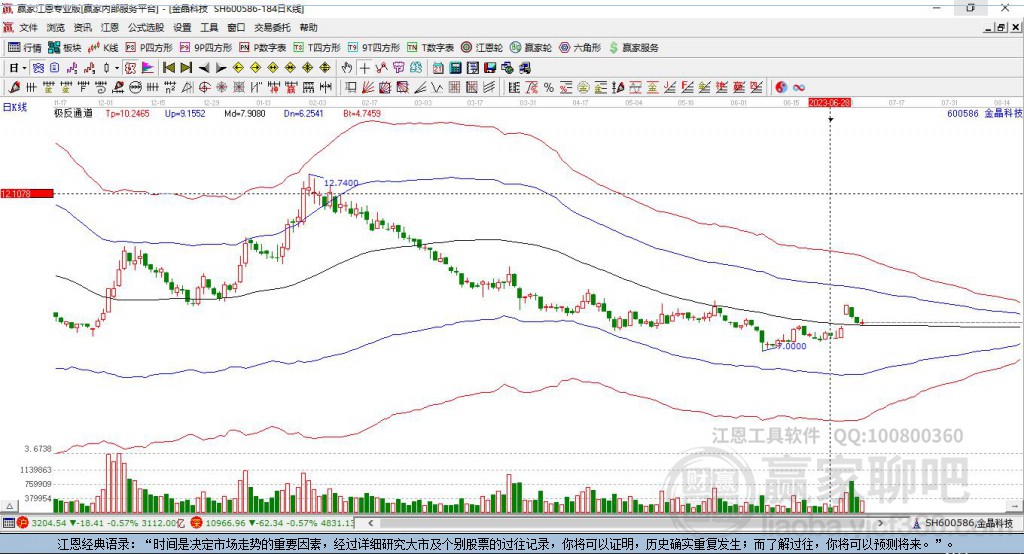Restore the inner child window button

click(x=1000, y=27)
